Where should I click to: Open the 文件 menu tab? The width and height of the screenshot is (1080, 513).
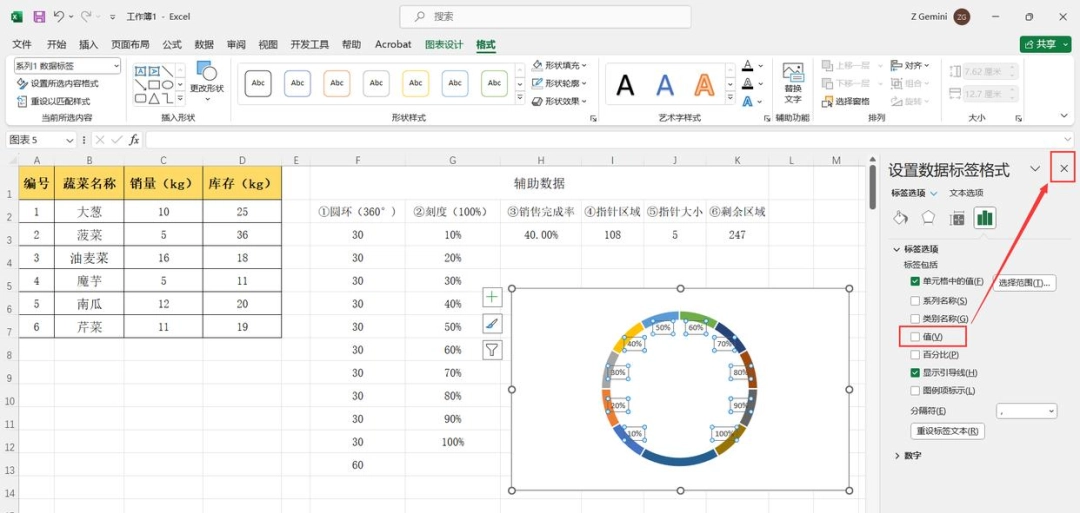pyautogui.click(x=22, y=44)
